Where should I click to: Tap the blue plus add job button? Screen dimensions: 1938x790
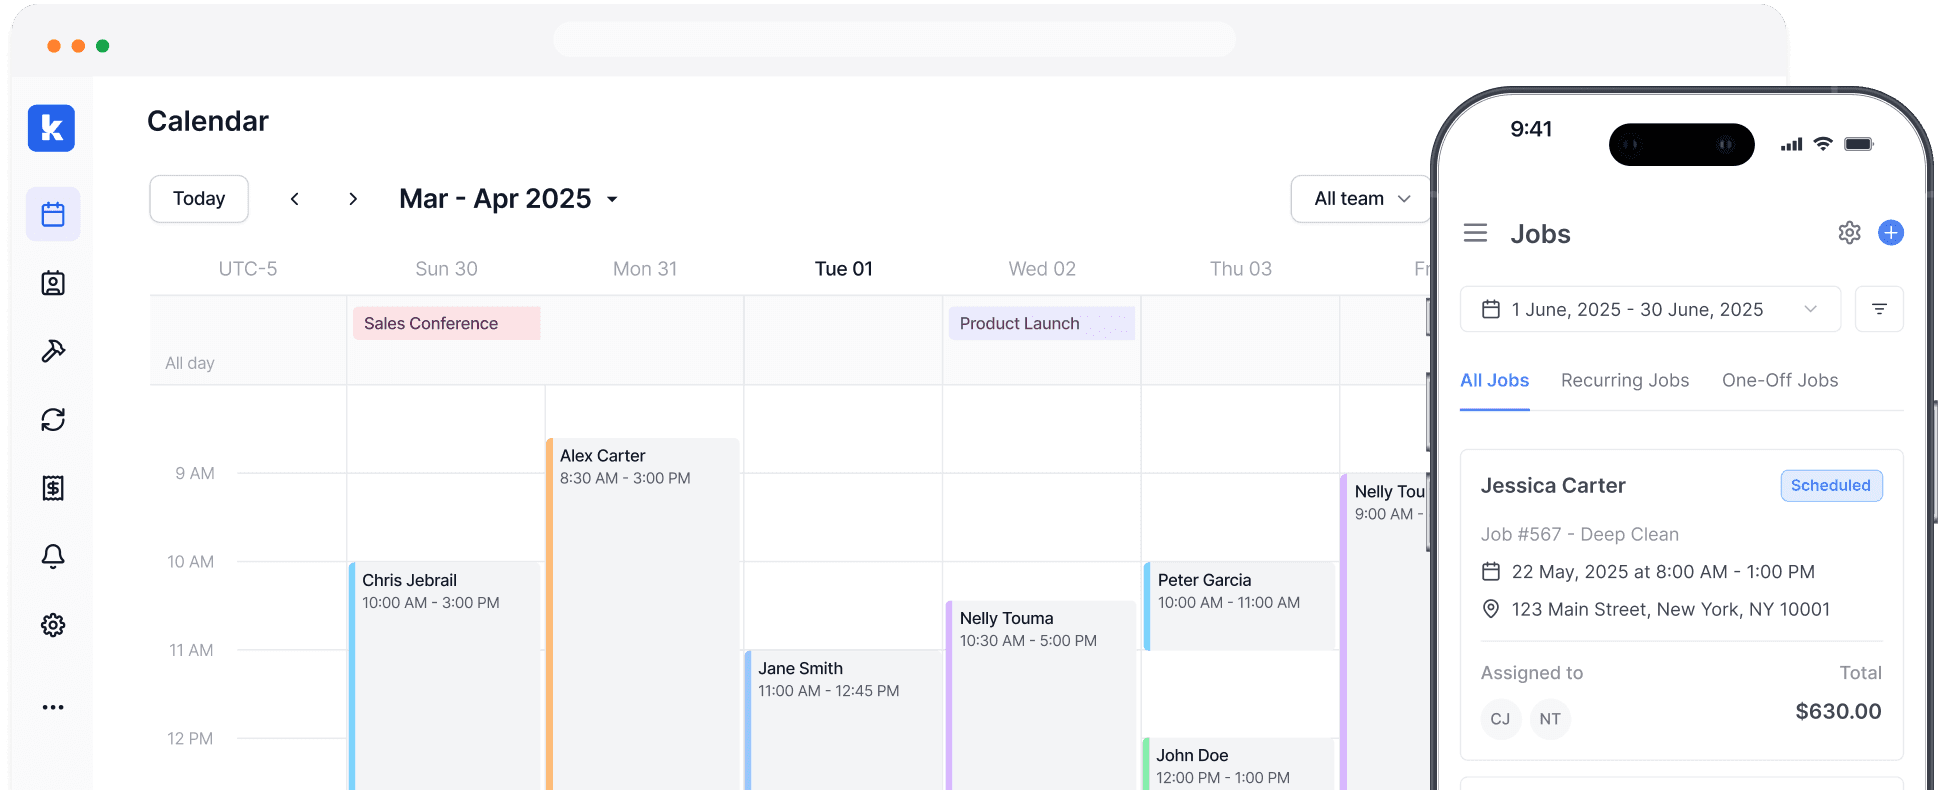click(x=1890, y=233)
